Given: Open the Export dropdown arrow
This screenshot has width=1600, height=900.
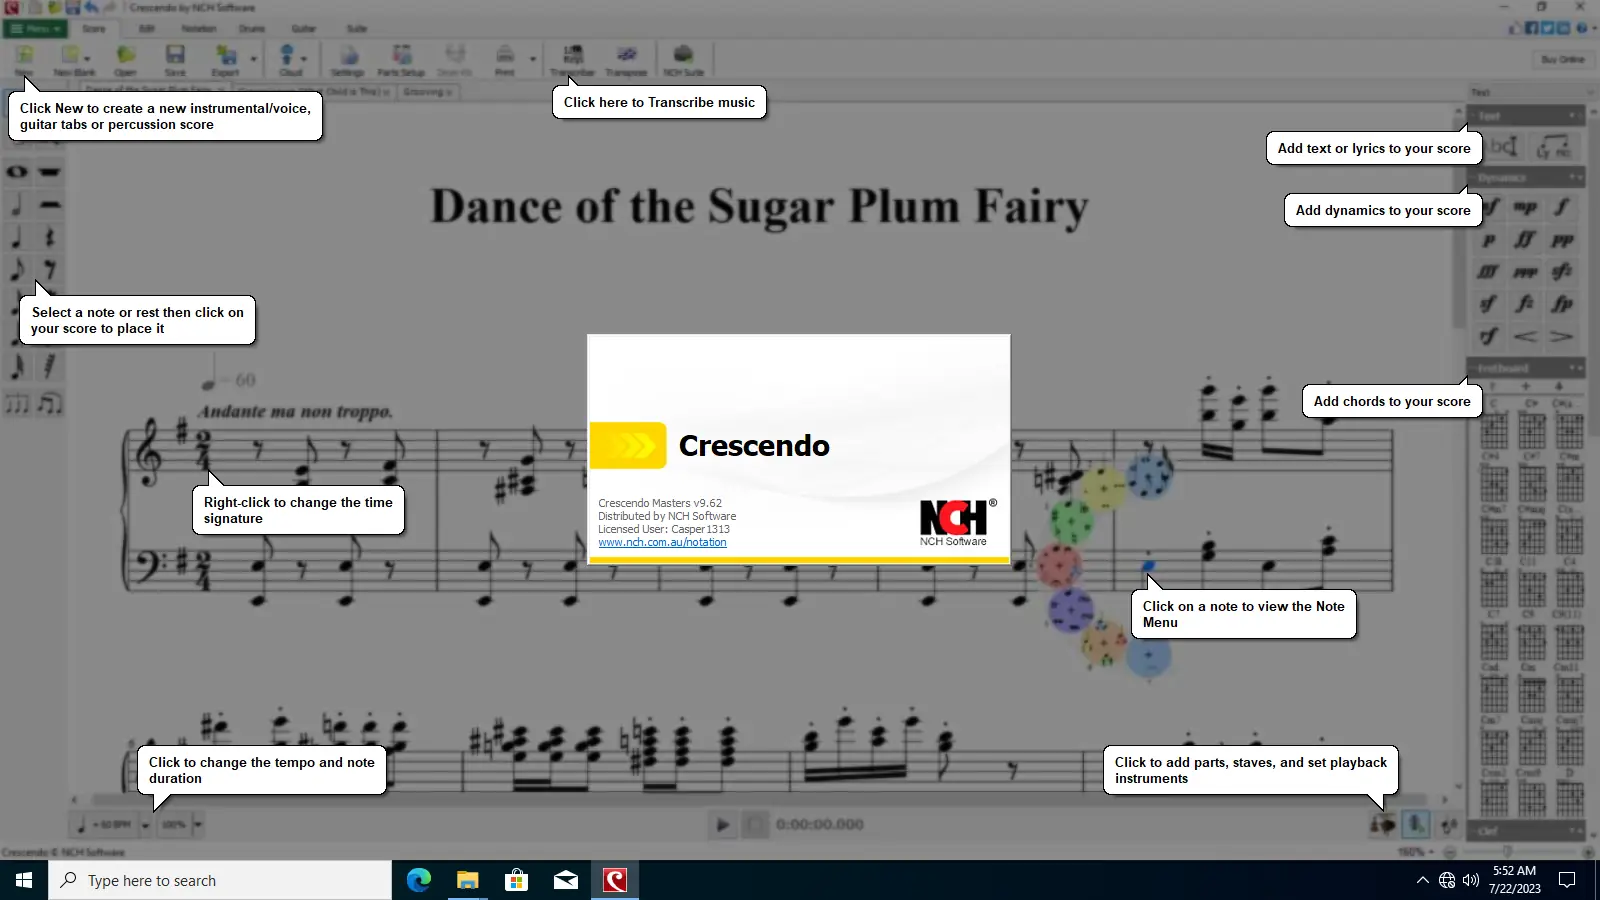Looking at the screenshot, I should point(254,59).
